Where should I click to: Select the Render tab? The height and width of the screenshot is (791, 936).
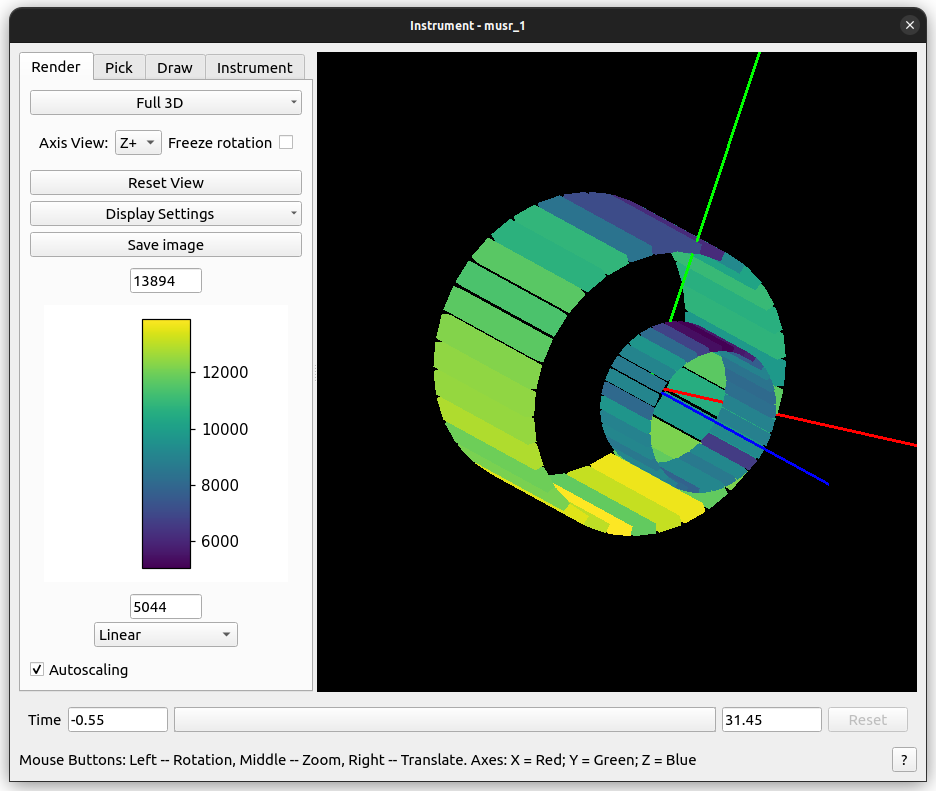click(x=56, y=67)
